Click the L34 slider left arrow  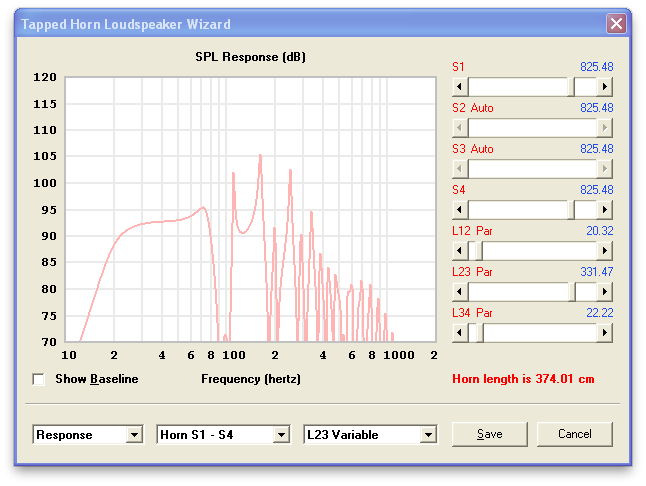point(460,332)
